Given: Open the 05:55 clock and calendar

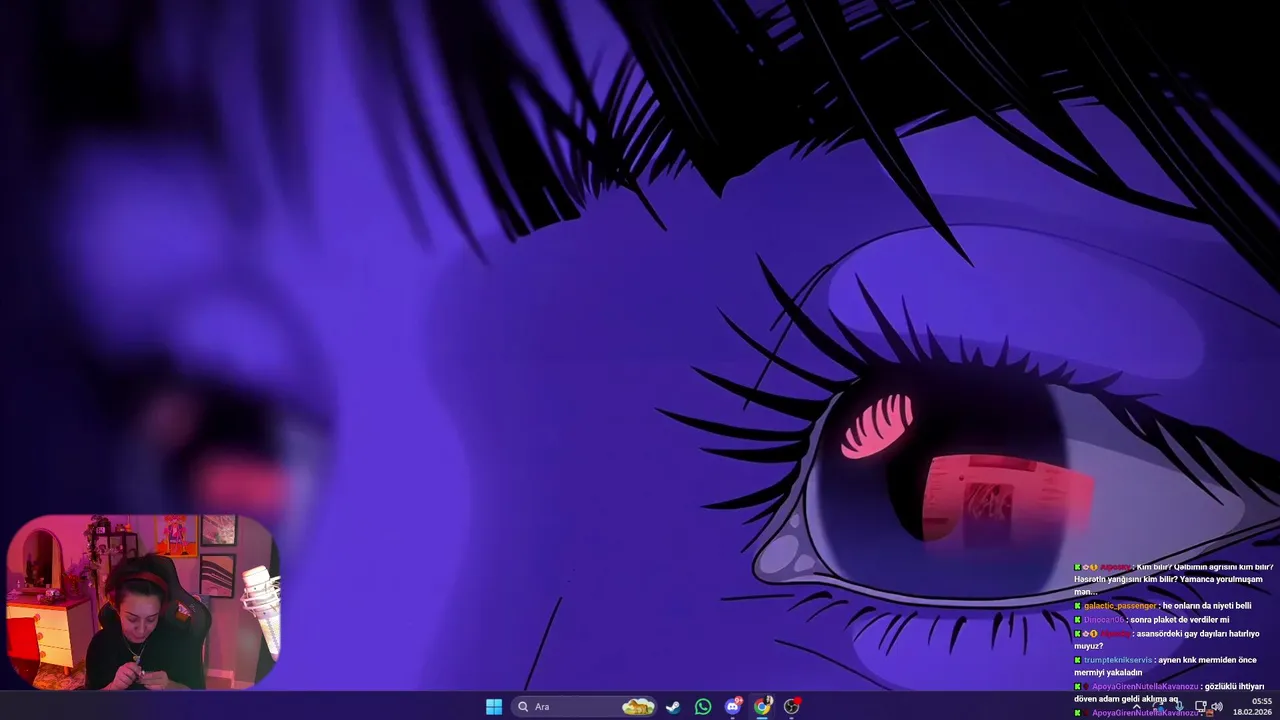Looking at the screenshot, I should (1252, 706).
